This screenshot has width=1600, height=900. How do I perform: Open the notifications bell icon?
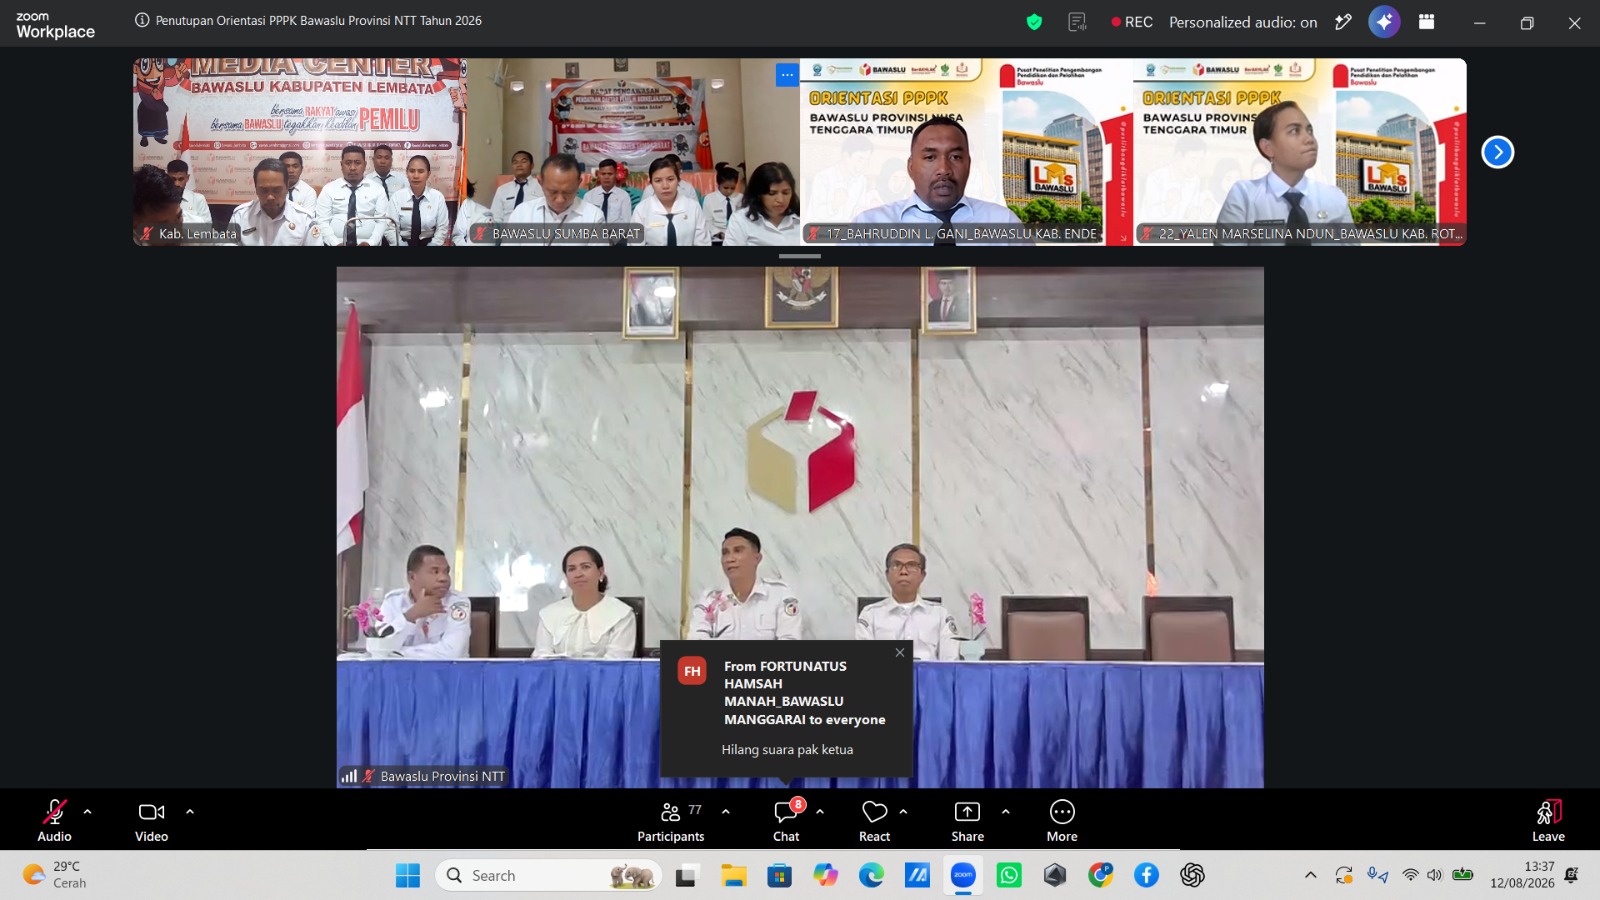pyautogui.click(x=1571, y=875)
